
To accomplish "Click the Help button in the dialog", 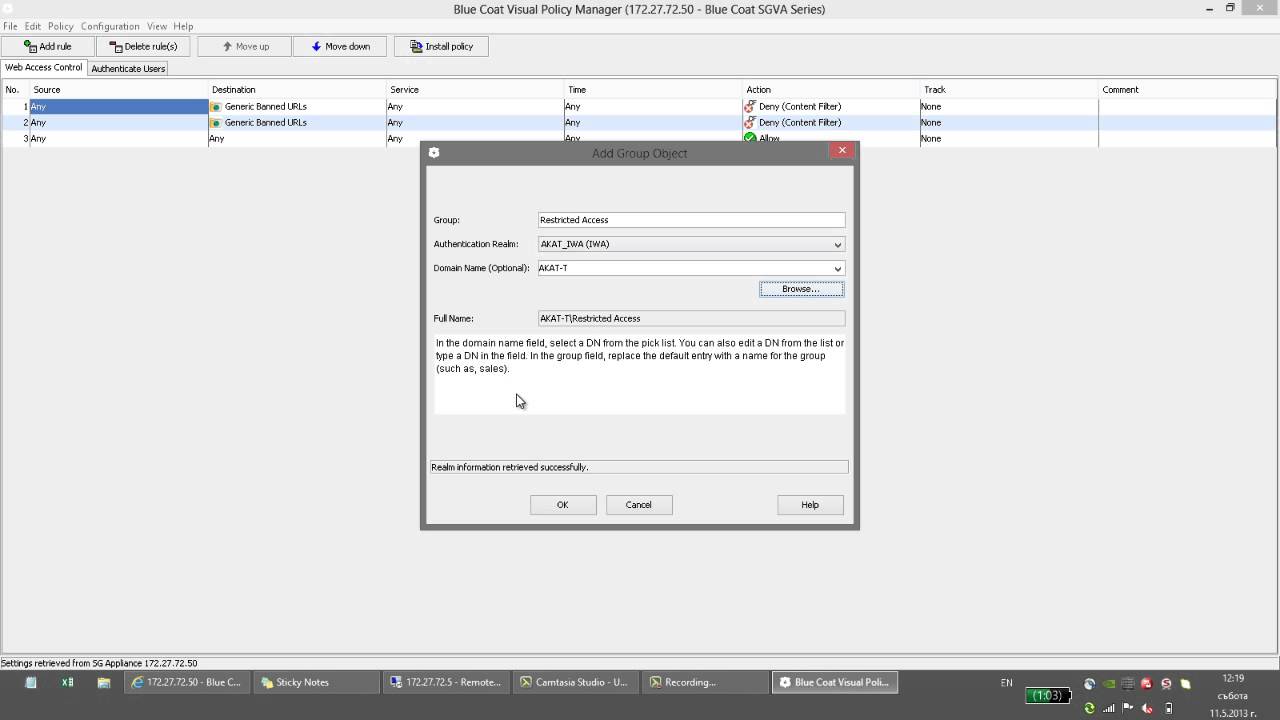I will point(810,505).
